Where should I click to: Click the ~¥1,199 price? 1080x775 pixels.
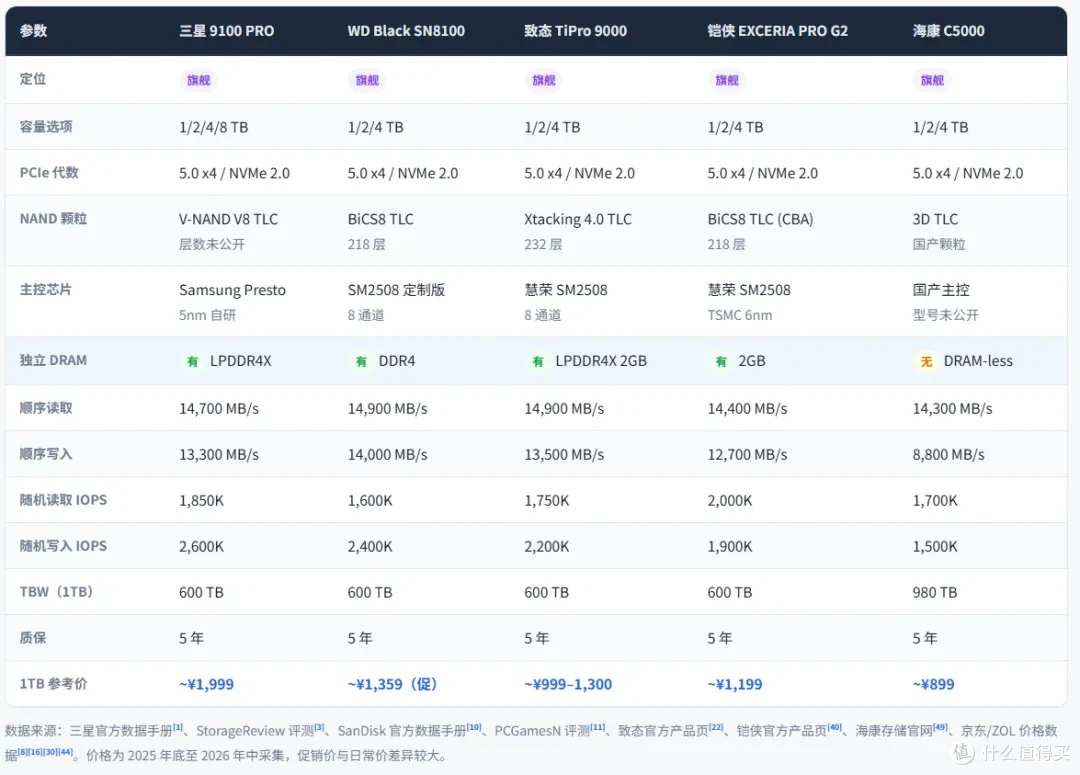tap(735, 684)
